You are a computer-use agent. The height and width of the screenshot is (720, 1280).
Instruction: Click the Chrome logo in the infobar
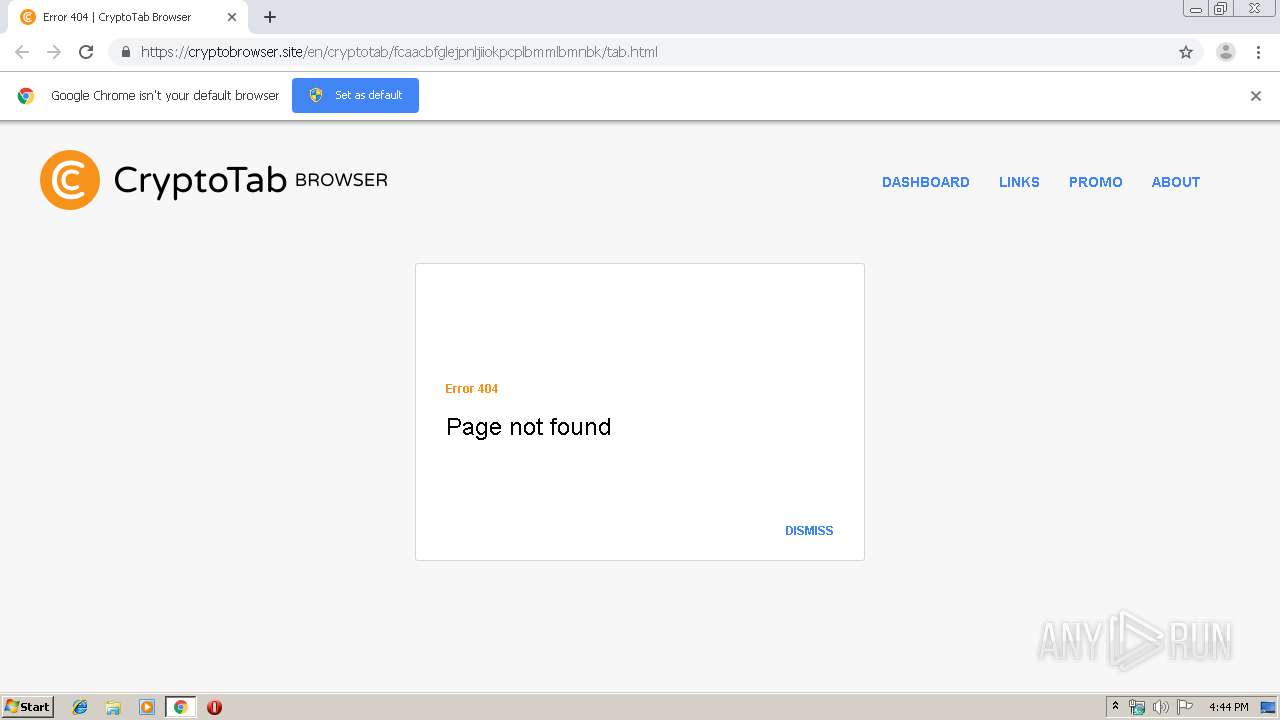pyautogui.click(x=26, y=96)
